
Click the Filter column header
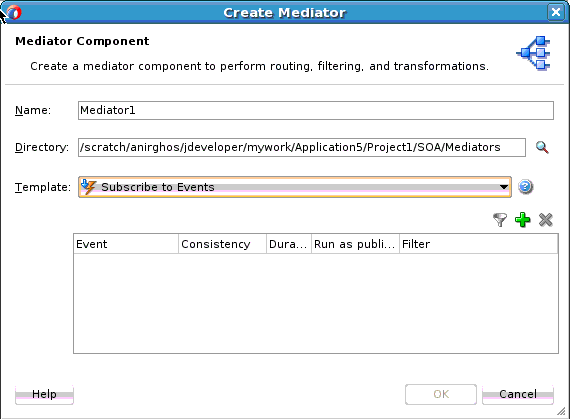(x=479, y=244)
